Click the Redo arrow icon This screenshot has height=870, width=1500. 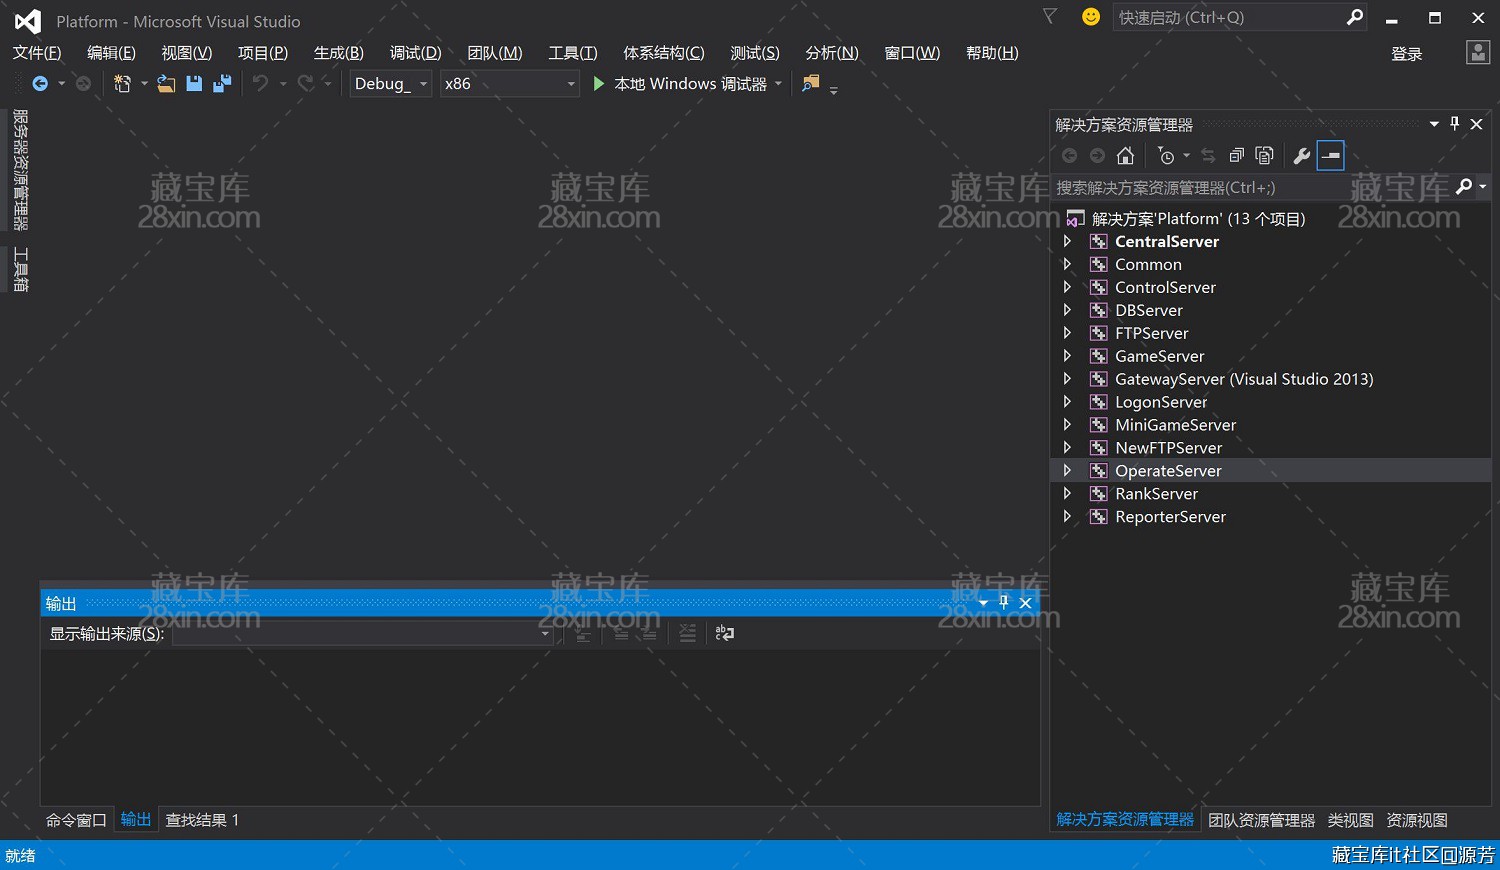point(306,84)
